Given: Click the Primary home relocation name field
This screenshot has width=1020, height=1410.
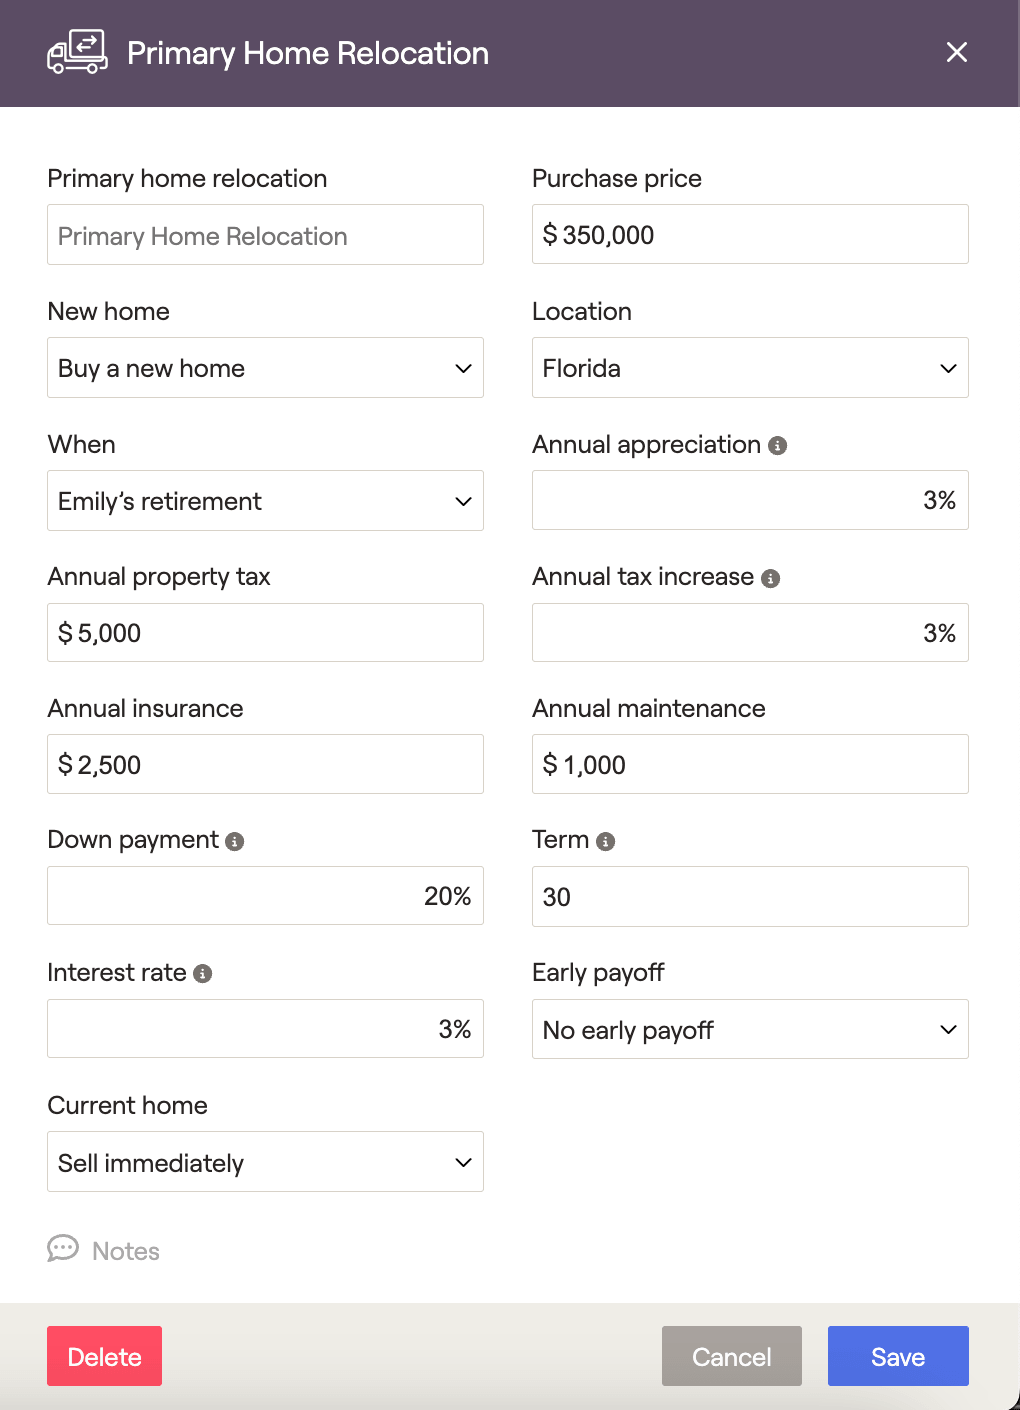Looking at the screenshot, I should (x=265, y=235).
